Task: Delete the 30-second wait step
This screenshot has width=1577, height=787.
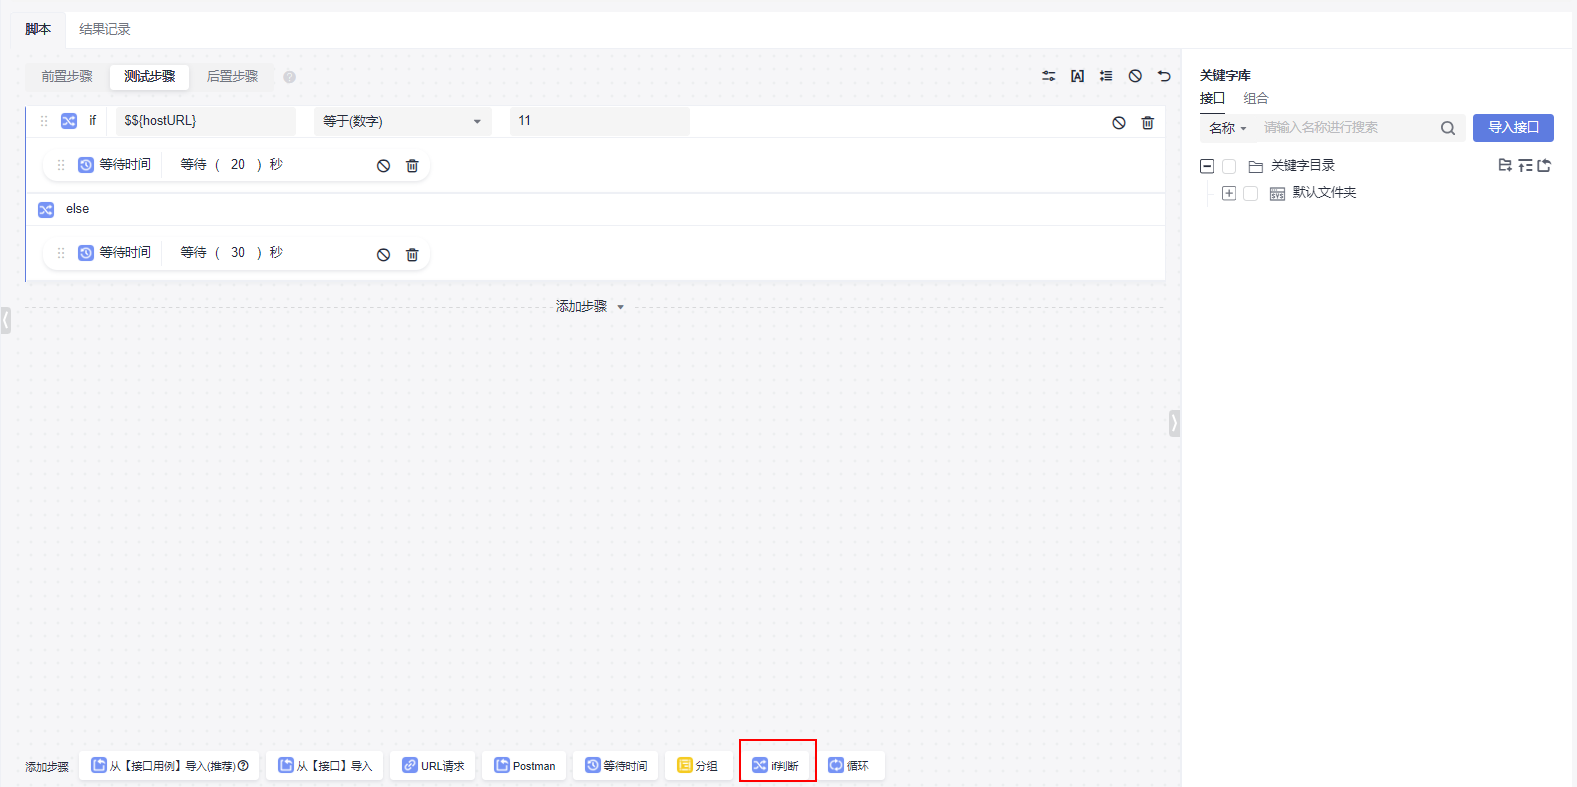Action: click(412, 255)
